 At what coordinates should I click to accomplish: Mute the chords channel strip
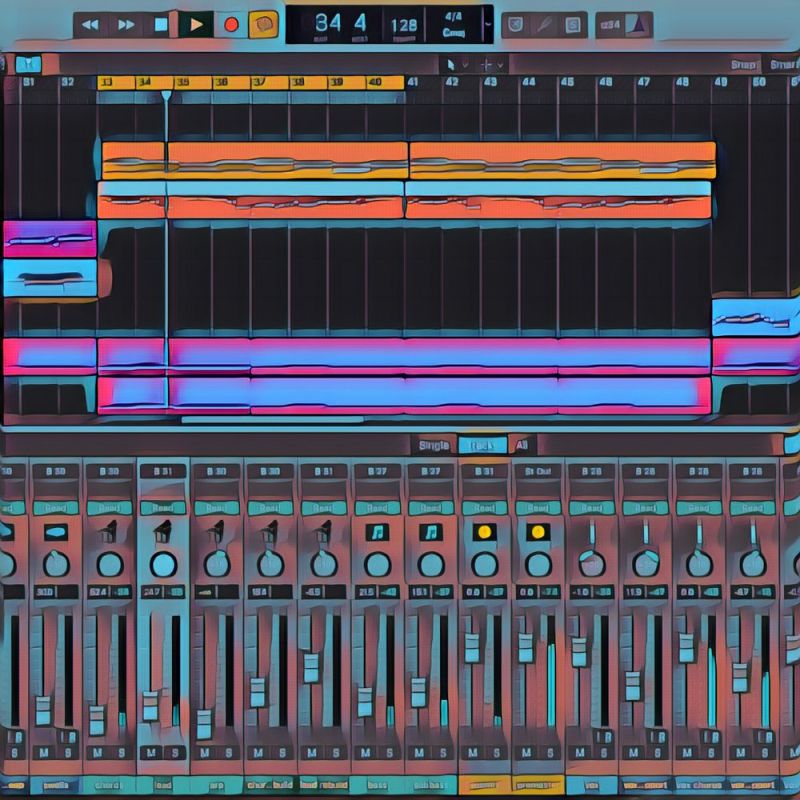[x=97, y=753]
